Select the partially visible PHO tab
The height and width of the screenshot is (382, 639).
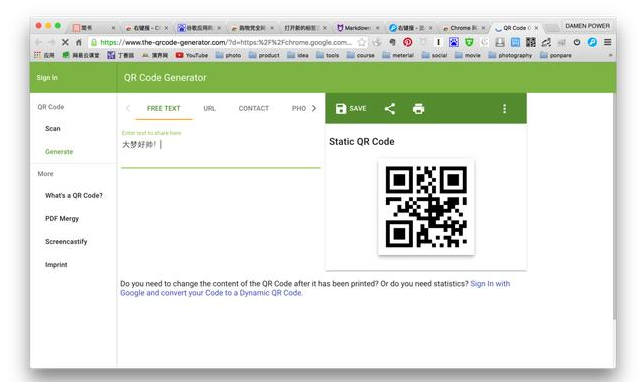click(x=299, y=108)
